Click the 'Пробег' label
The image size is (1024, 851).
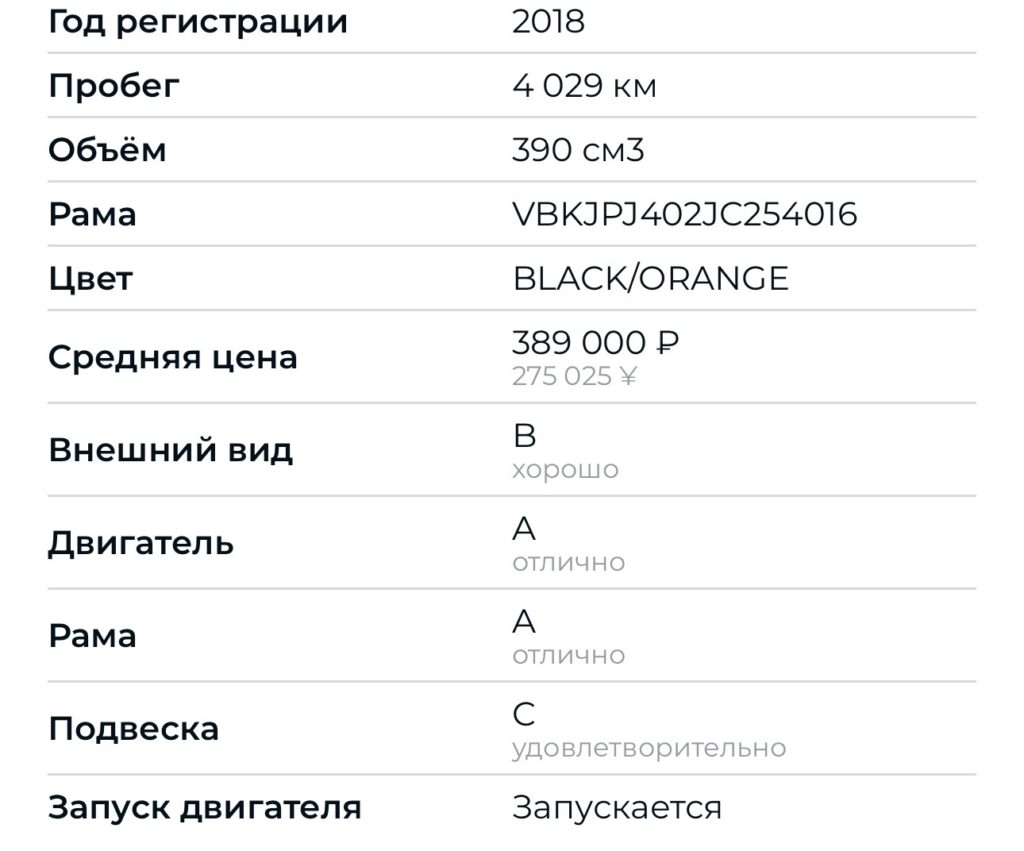pyautogui.click(x=114, y=86)
